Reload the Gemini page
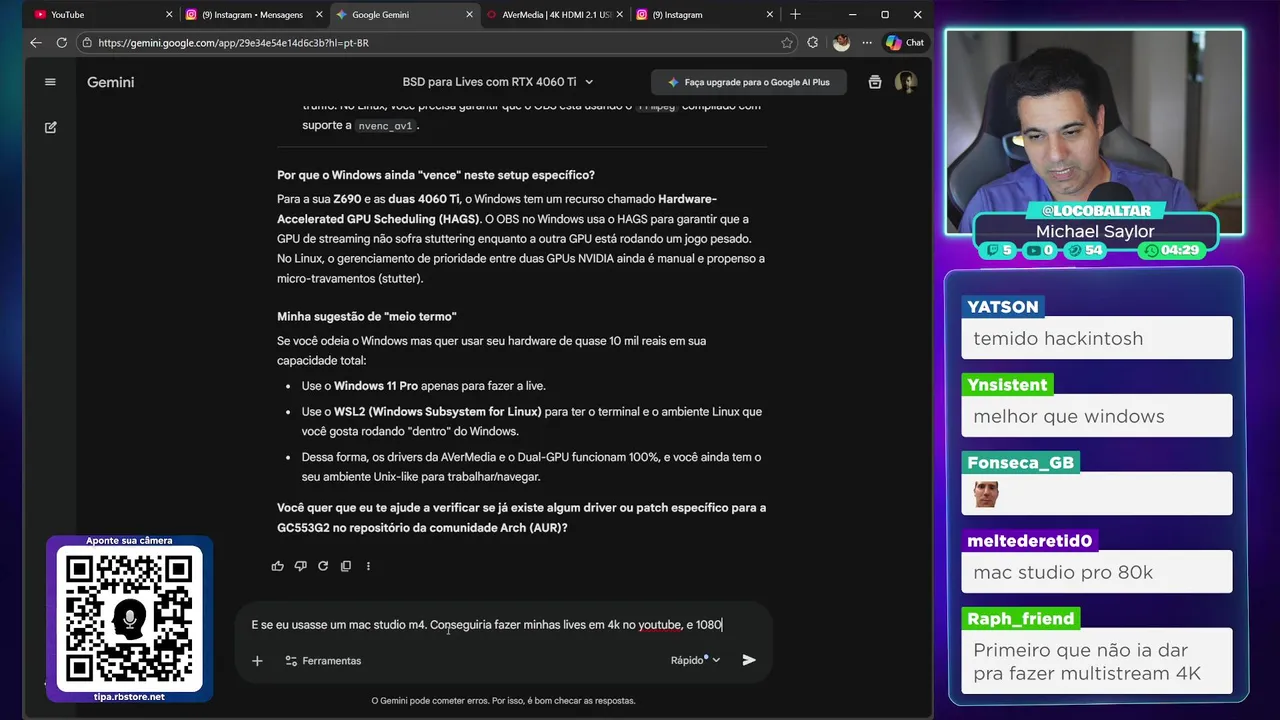The image size is (1280, 720). 62,43
